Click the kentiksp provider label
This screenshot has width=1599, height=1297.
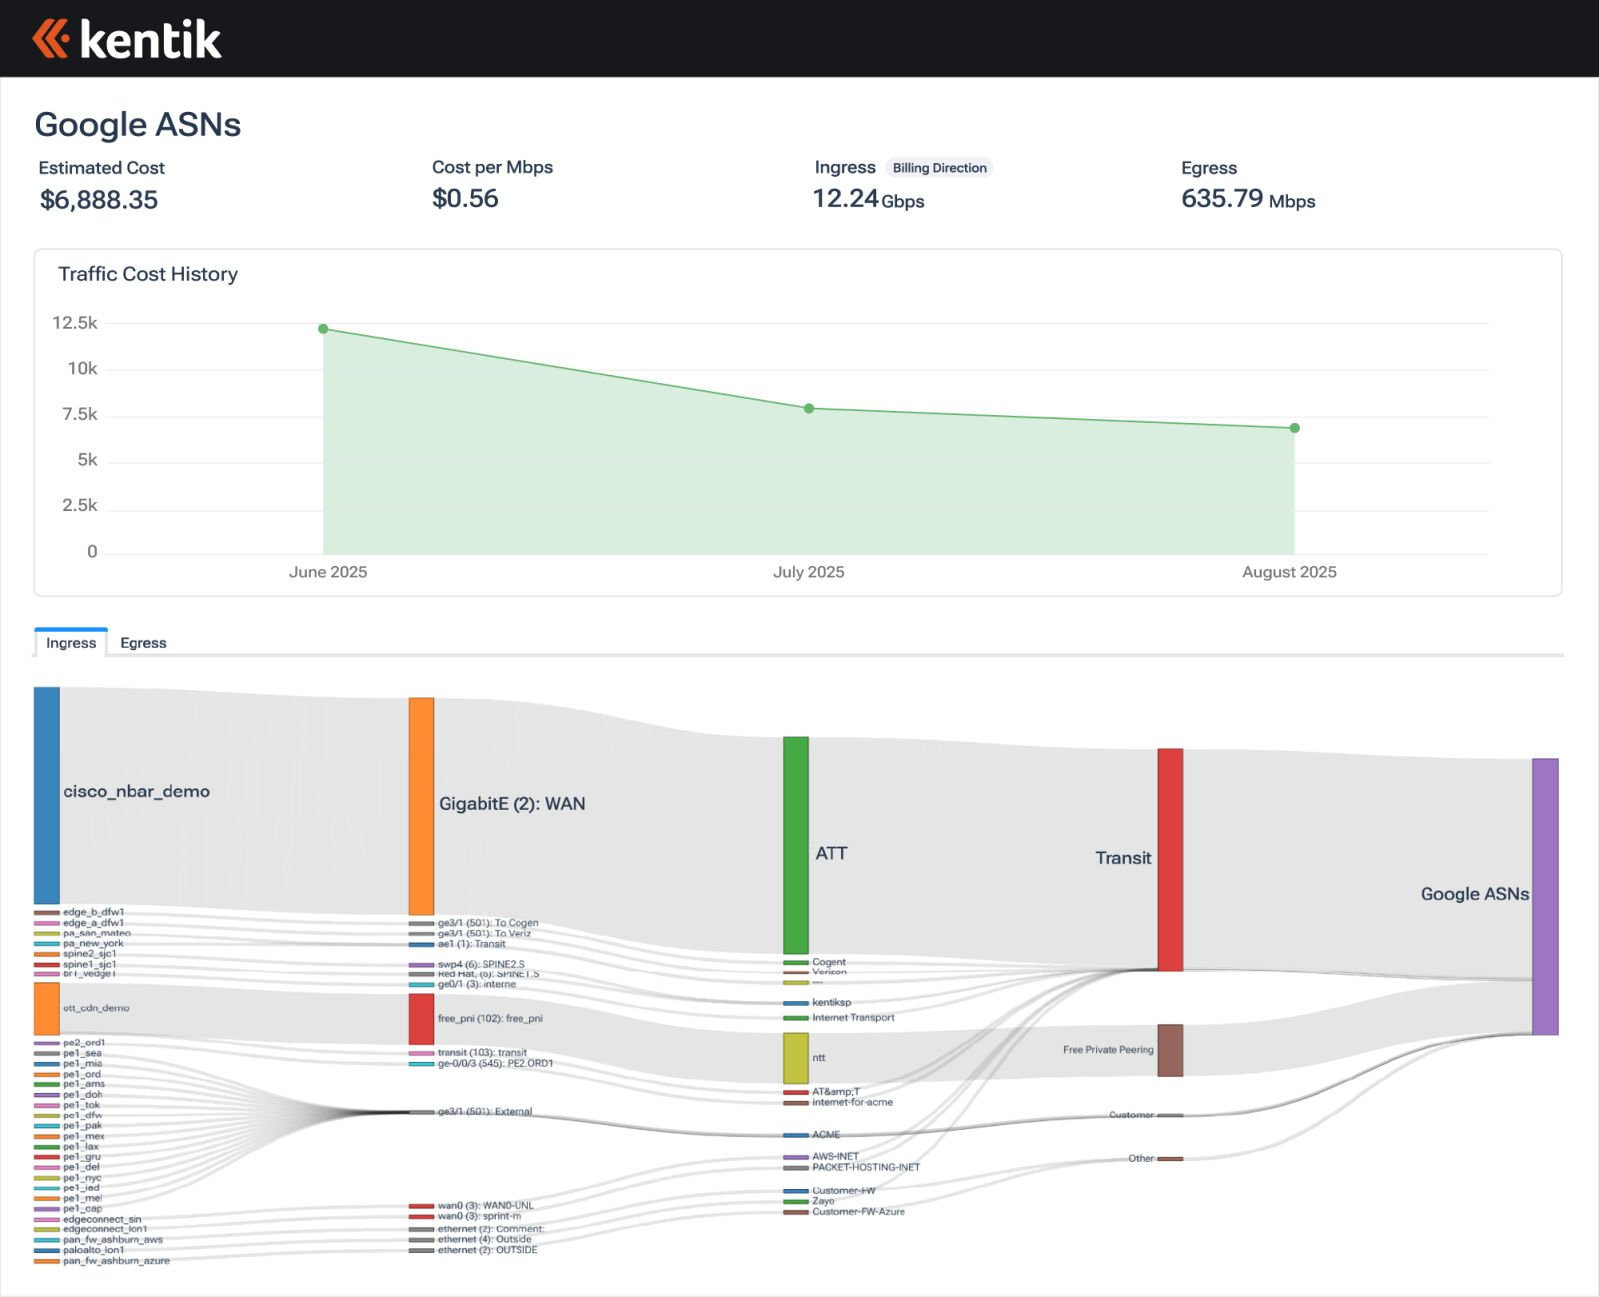point(831,1002)
